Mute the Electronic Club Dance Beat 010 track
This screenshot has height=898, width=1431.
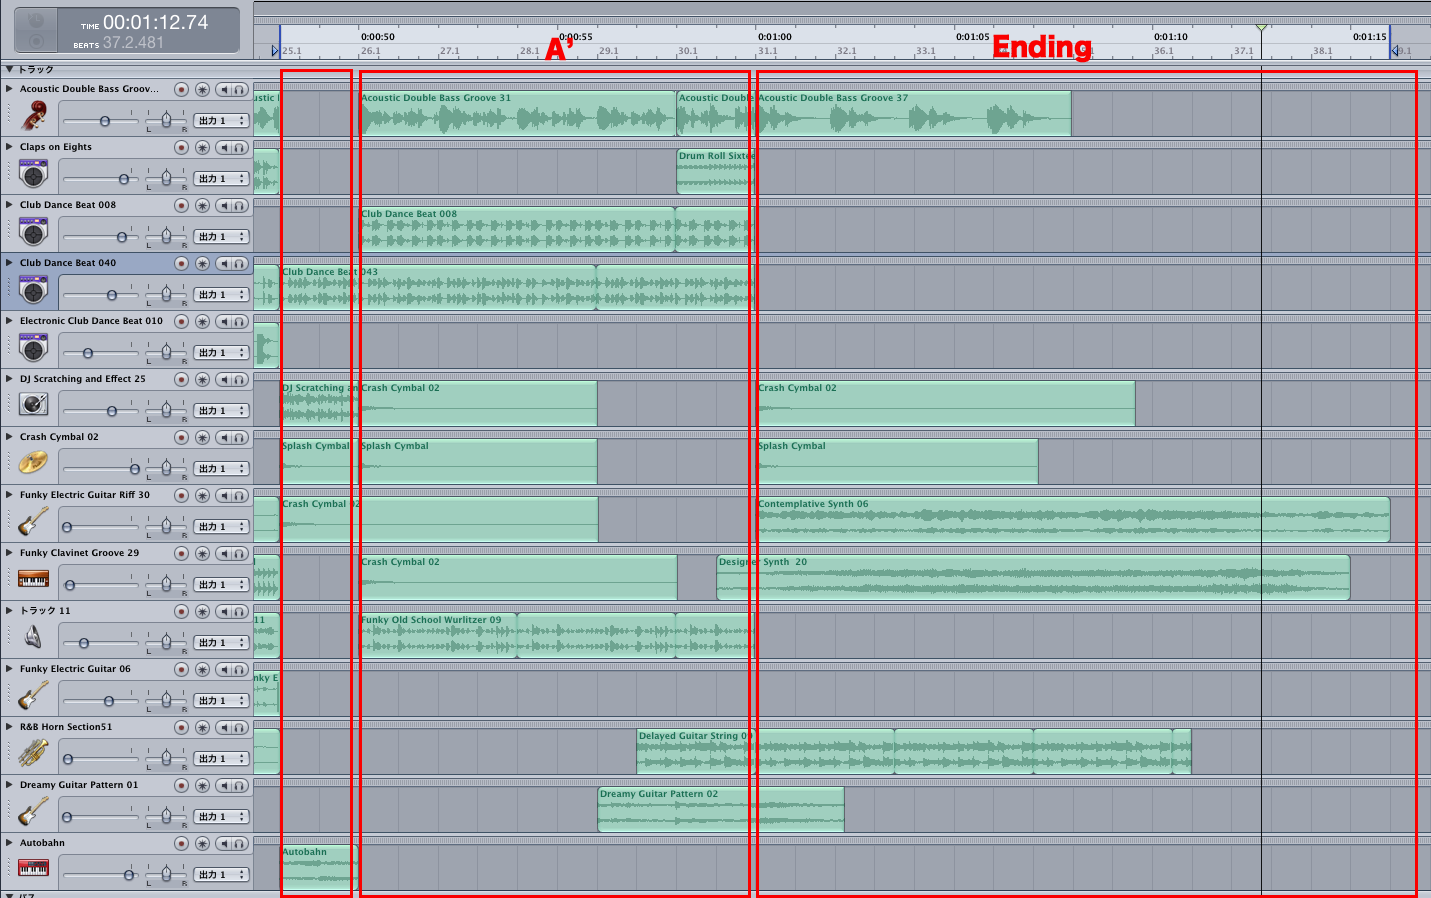[x=225, y=322]
